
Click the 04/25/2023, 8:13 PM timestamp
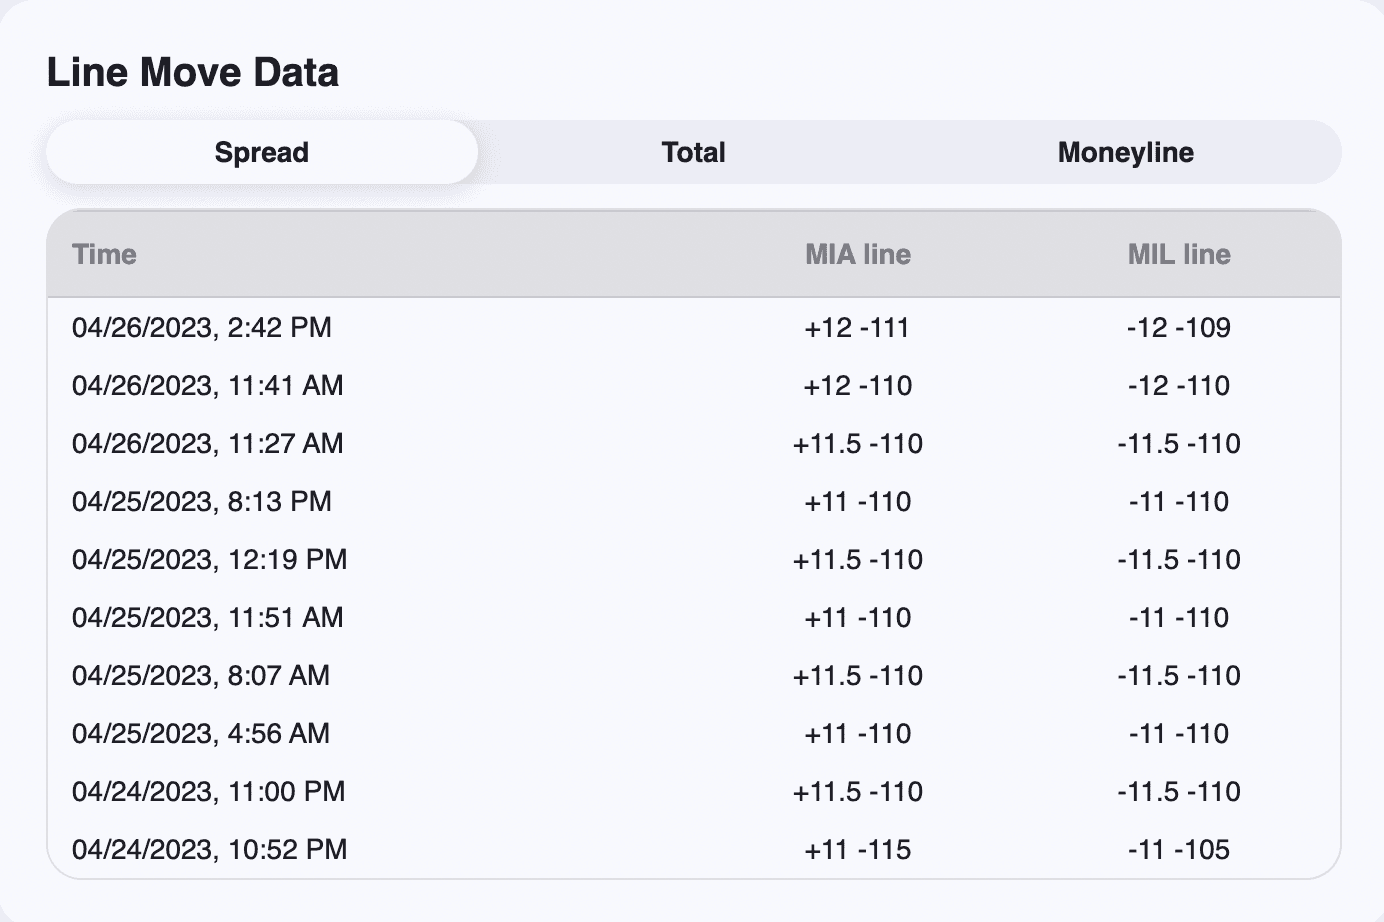(202, 502)
